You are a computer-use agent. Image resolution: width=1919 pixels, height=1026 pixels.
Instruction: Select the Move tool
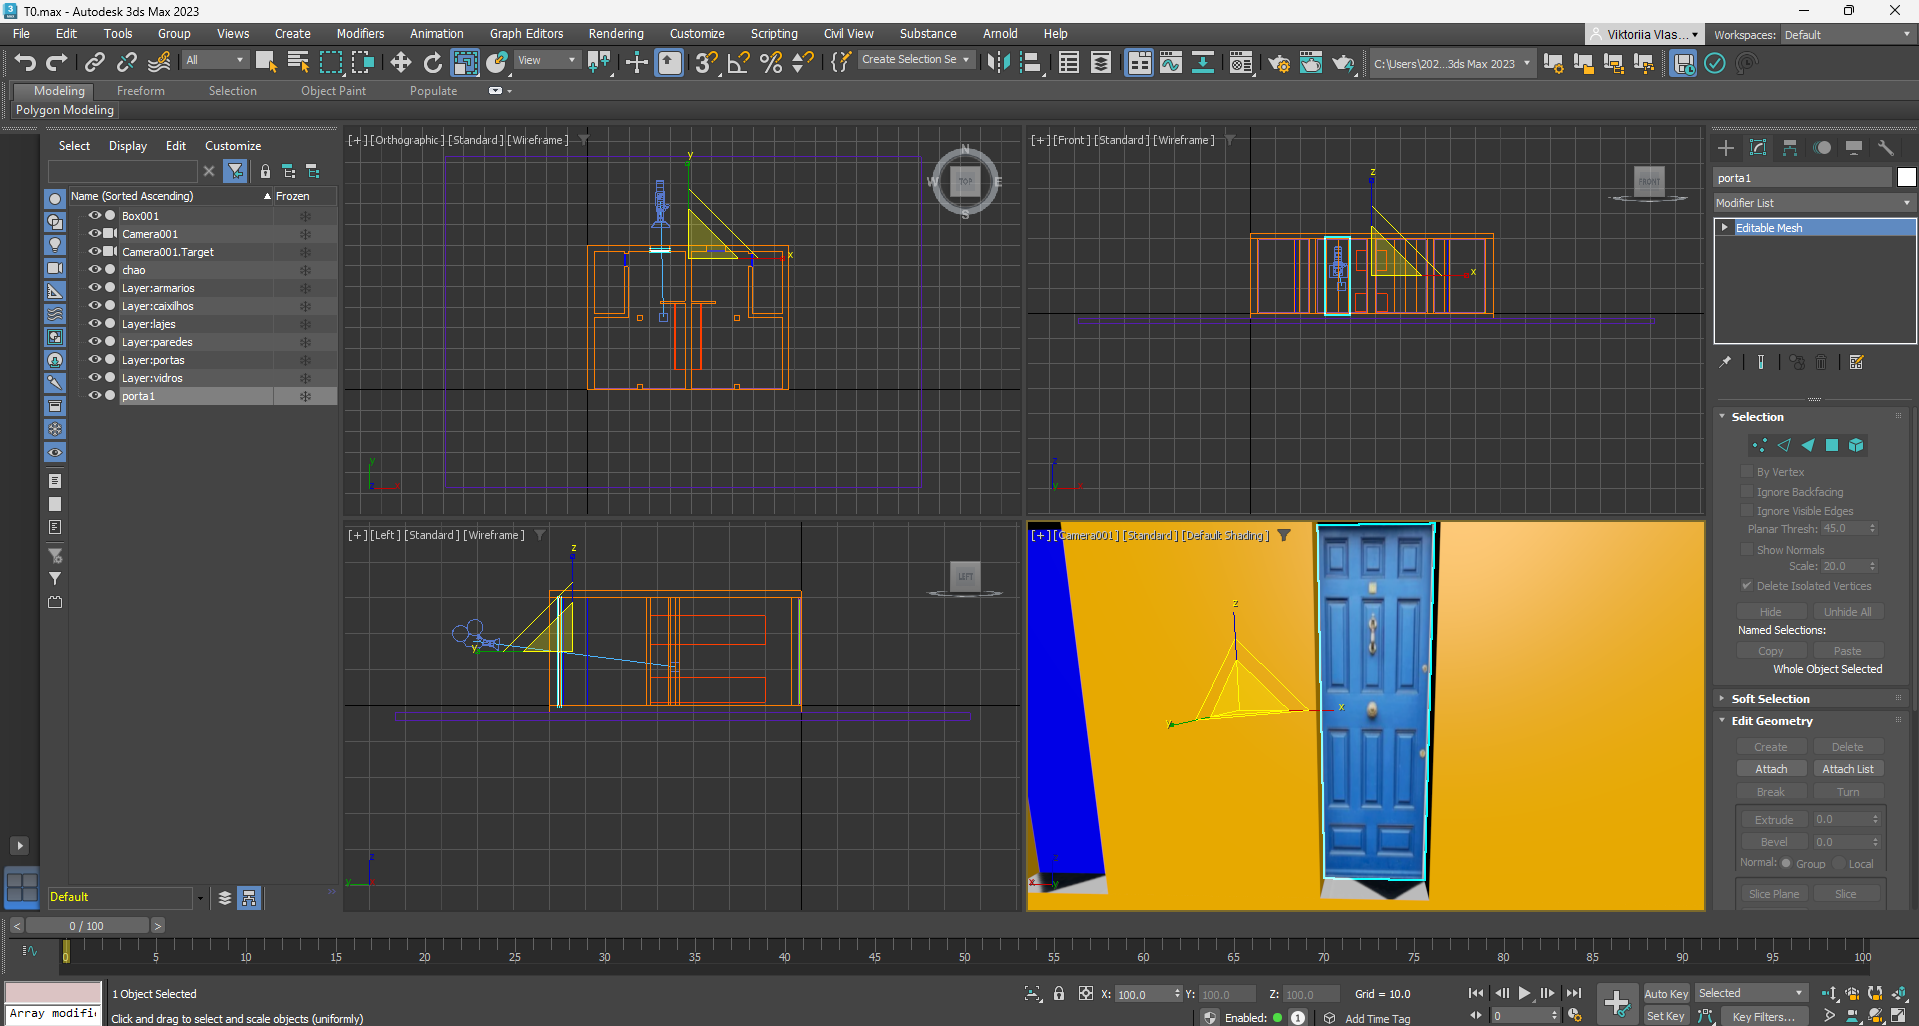coord(400,63)
